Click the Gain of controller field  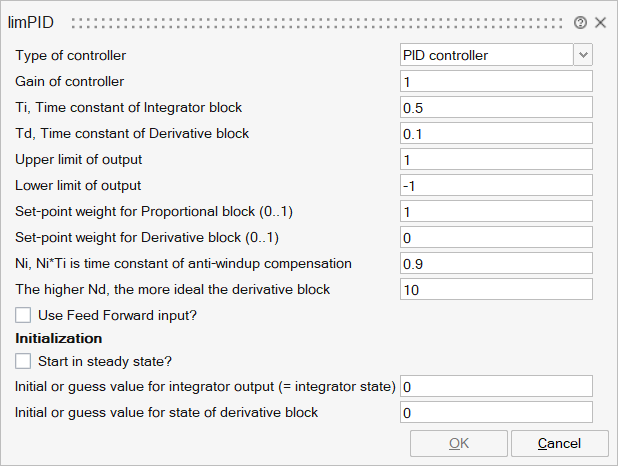[496, 82]
